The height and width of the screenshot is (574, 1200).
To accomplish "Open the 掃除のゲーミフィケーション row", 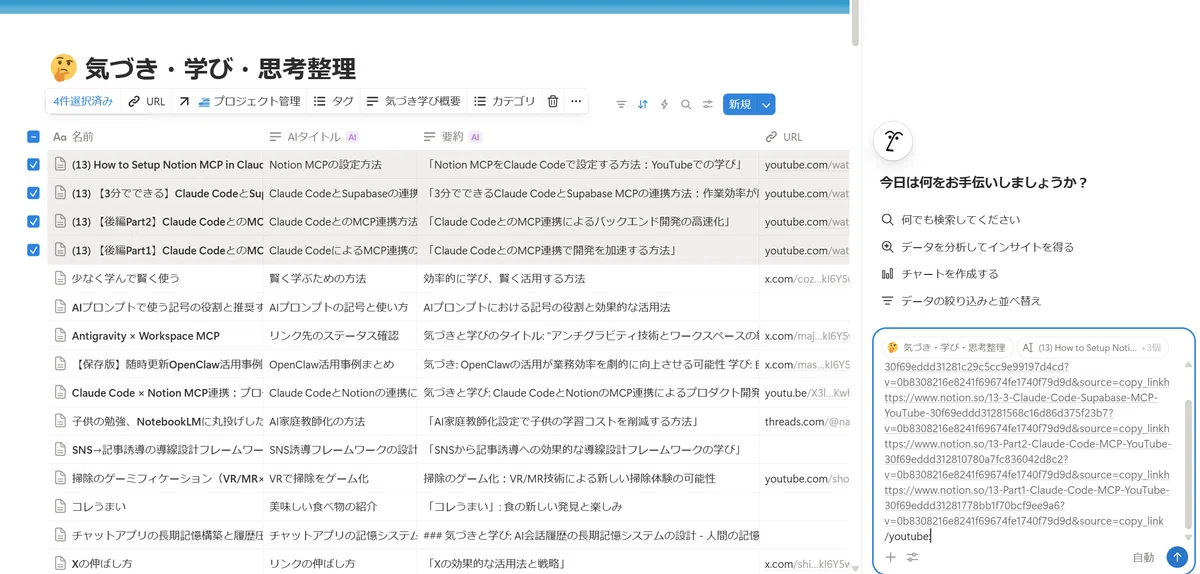I will 167,478.
